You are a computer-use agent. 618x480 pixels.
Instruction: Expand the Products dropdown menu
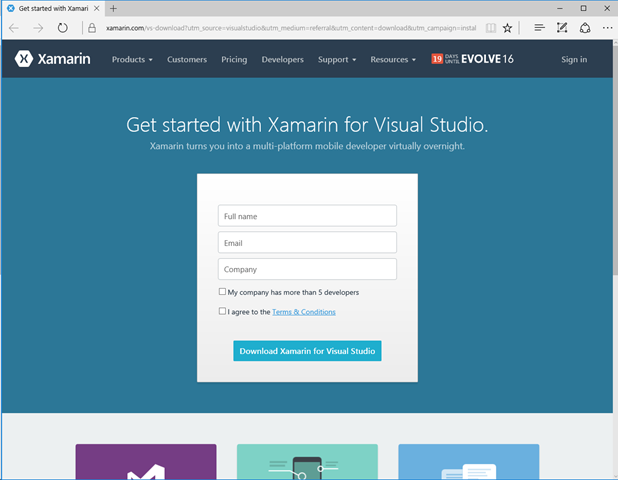click(x=132, y=60)
